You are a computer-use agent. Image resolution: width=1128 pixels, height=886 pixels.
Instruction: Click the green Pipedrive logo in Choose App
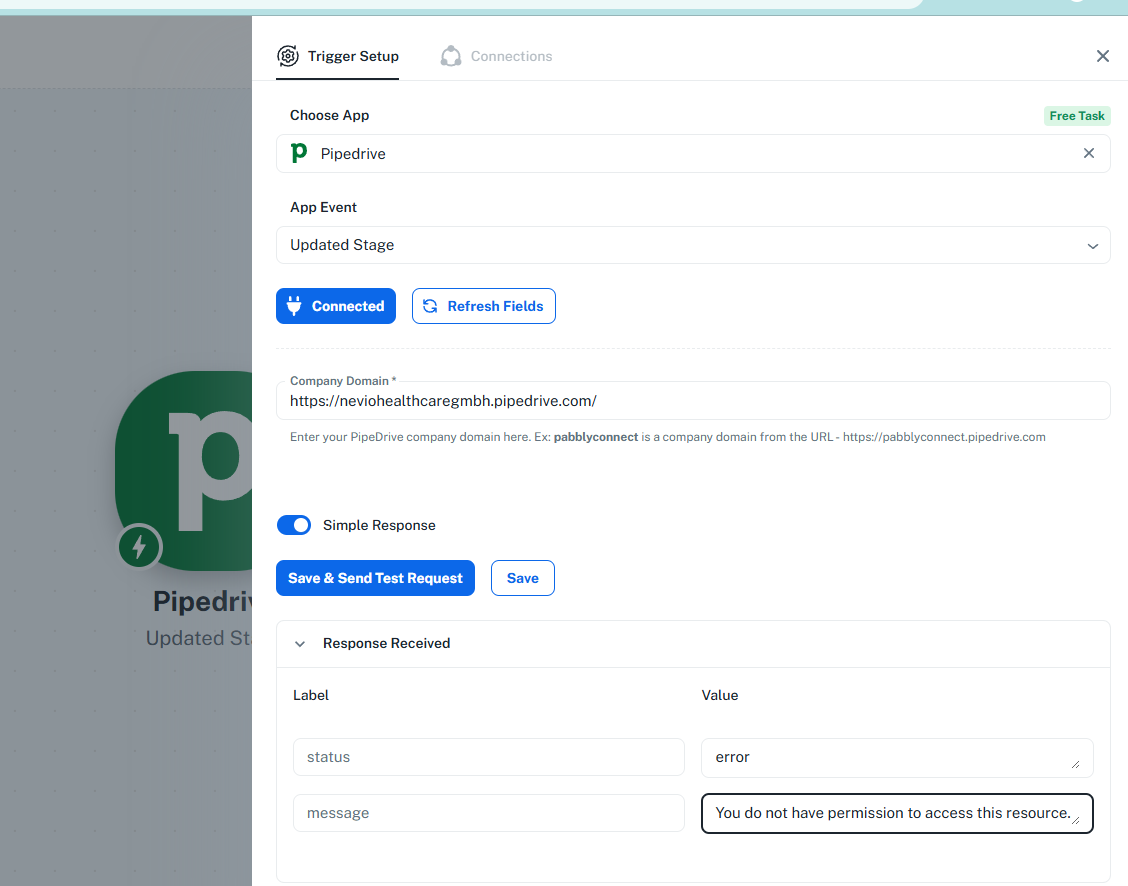299,153
